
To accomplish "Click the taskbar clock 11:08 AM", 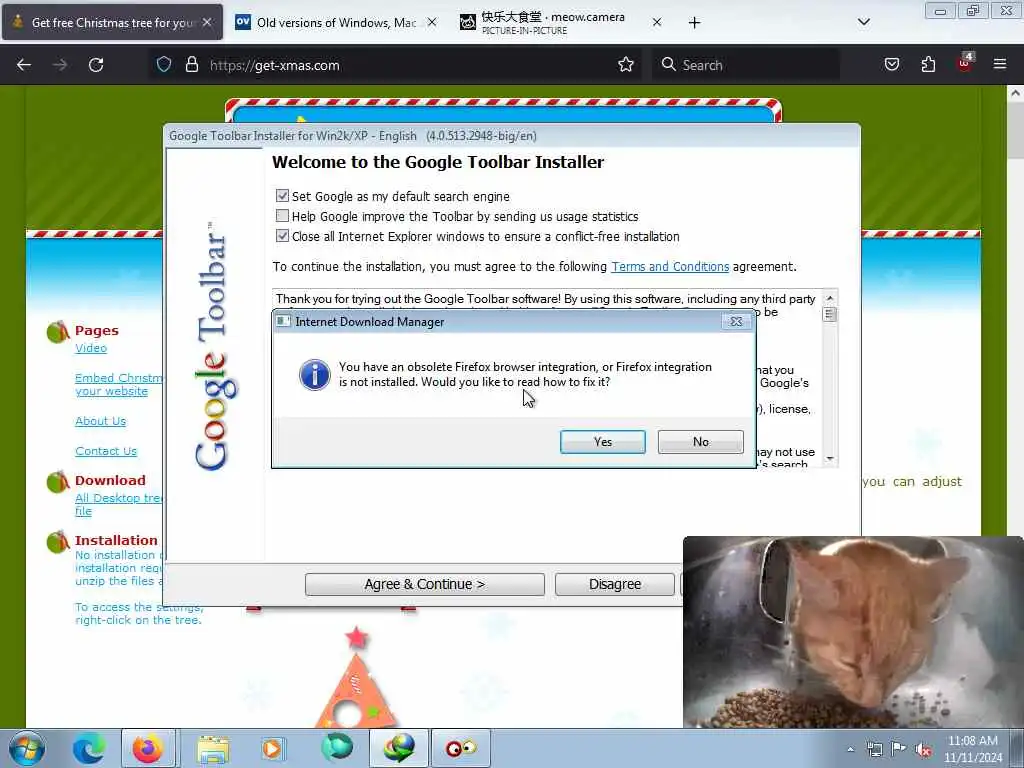I will click(x=972, y=748).
